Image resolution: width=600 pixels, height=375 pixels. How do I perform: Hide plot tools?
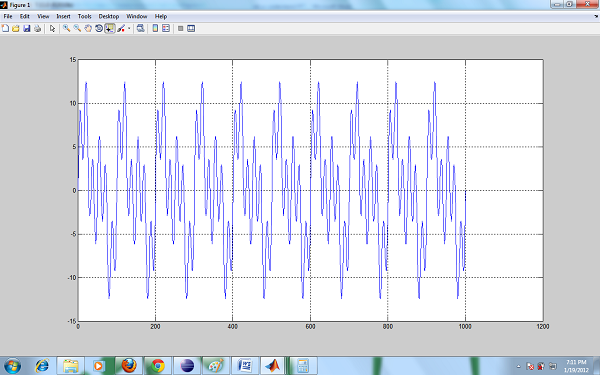tap(181, 28)
